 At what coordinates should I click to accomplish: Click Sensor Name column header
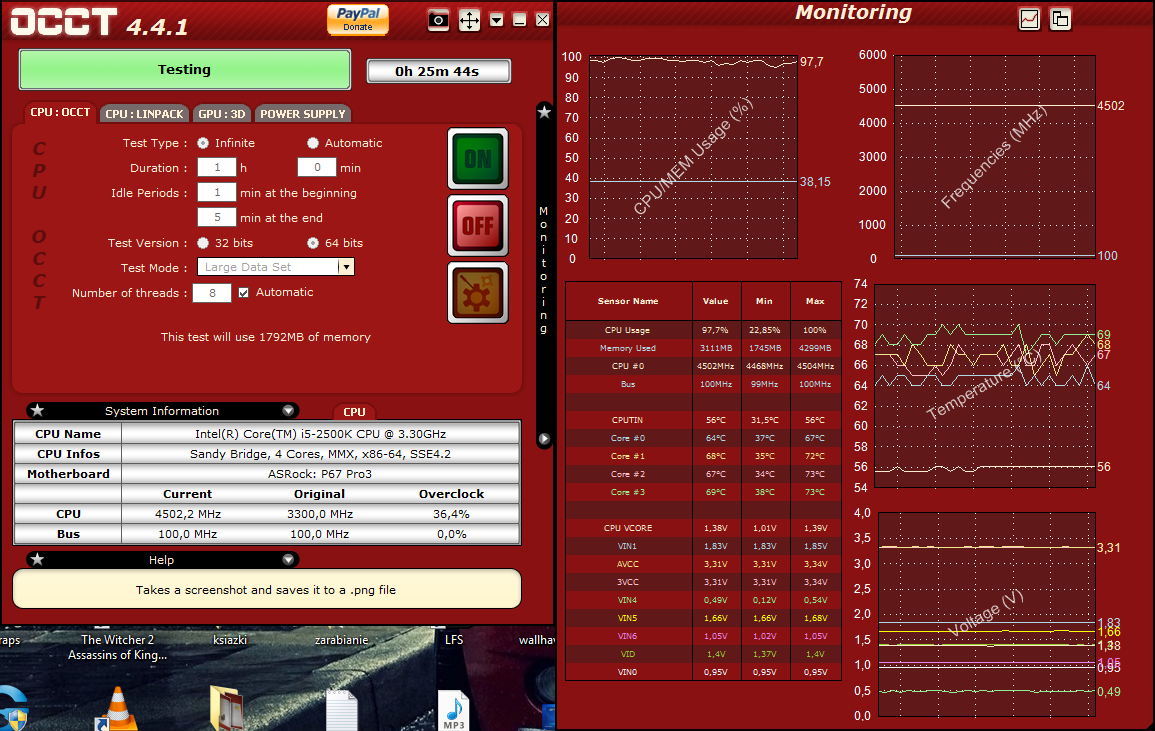coord(628,301)
